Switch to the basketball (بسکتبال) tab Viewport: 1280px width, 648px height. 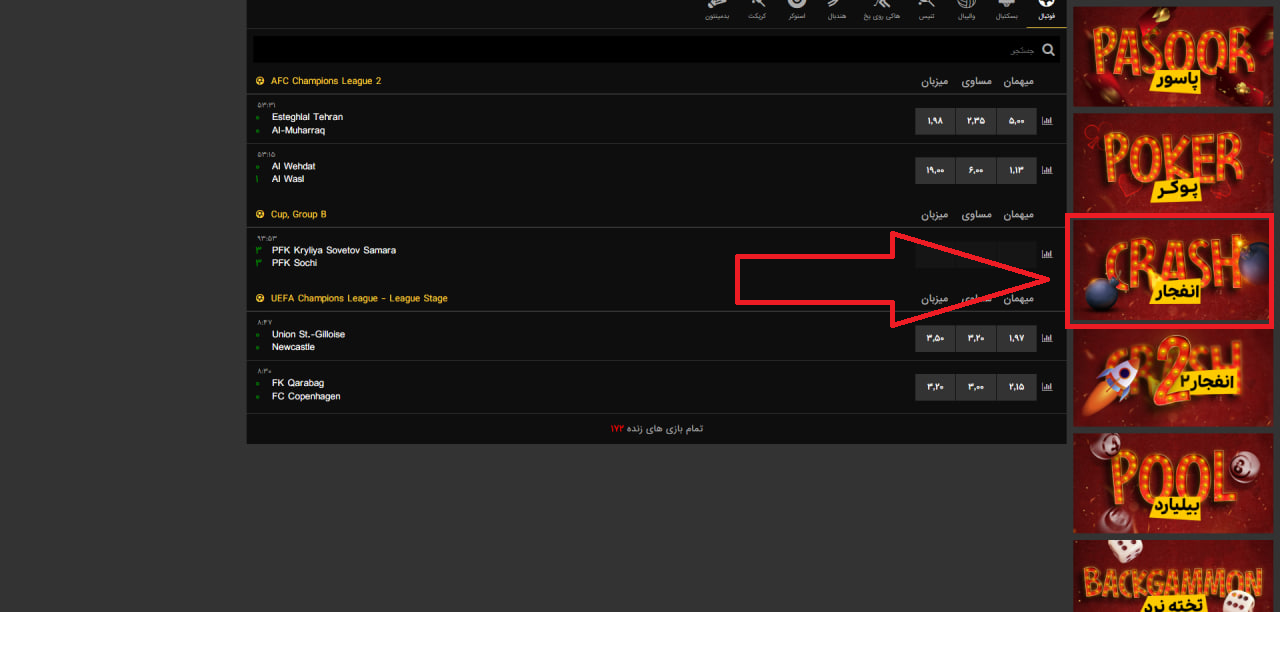tap(1006, 9)
